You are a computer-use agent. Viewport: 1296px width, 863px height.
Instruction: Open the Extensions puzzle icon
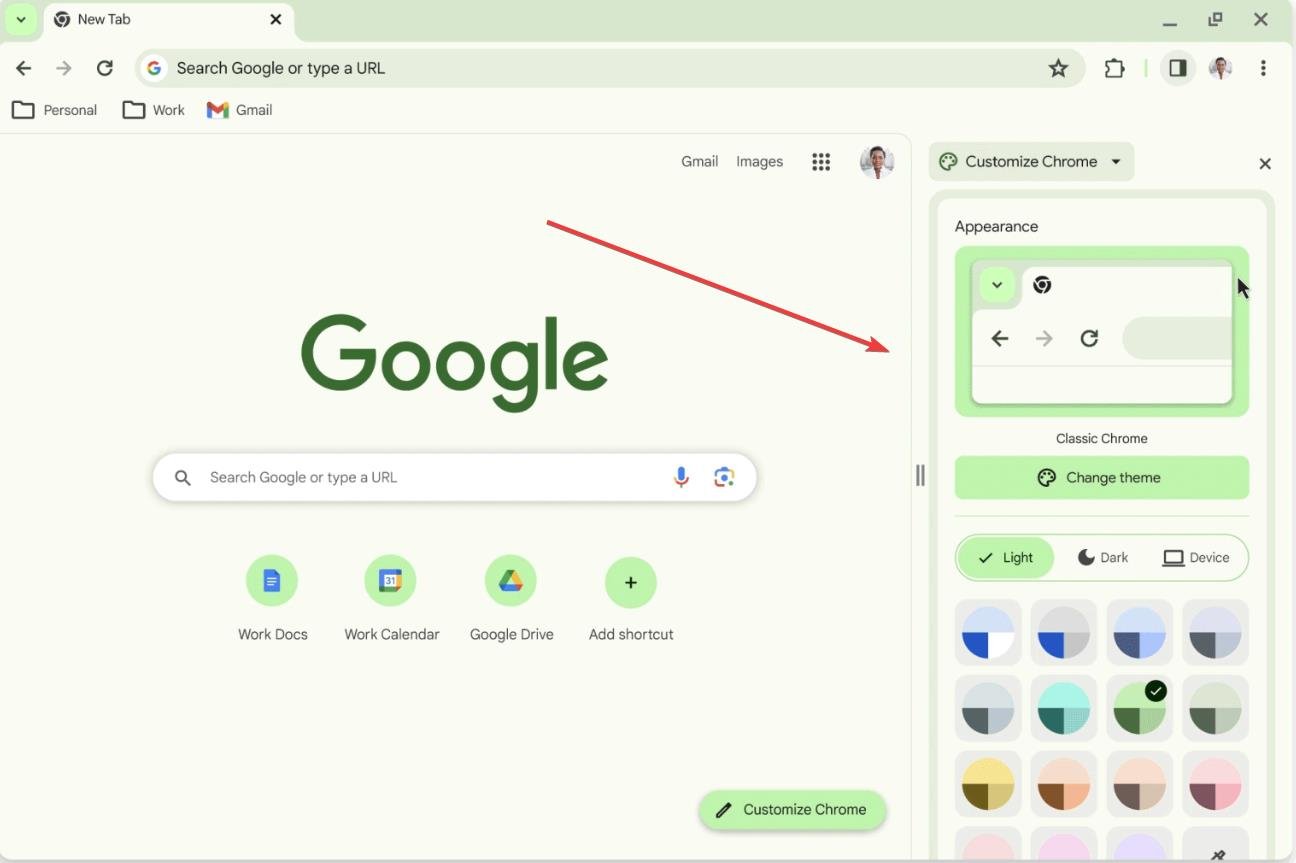1114,68
